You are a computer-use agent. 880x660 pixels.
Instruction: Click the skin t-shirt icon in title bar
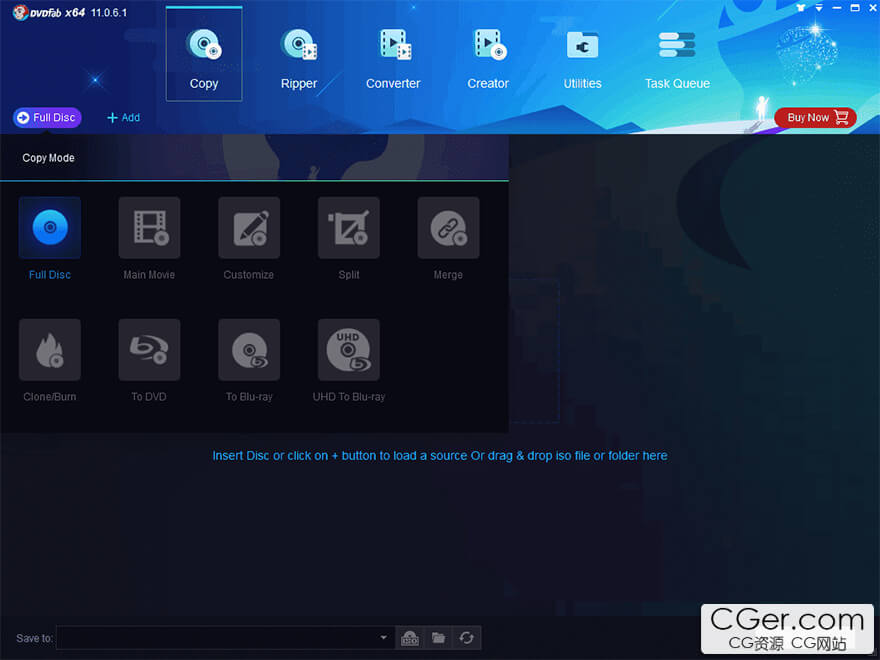click(801, 8)
